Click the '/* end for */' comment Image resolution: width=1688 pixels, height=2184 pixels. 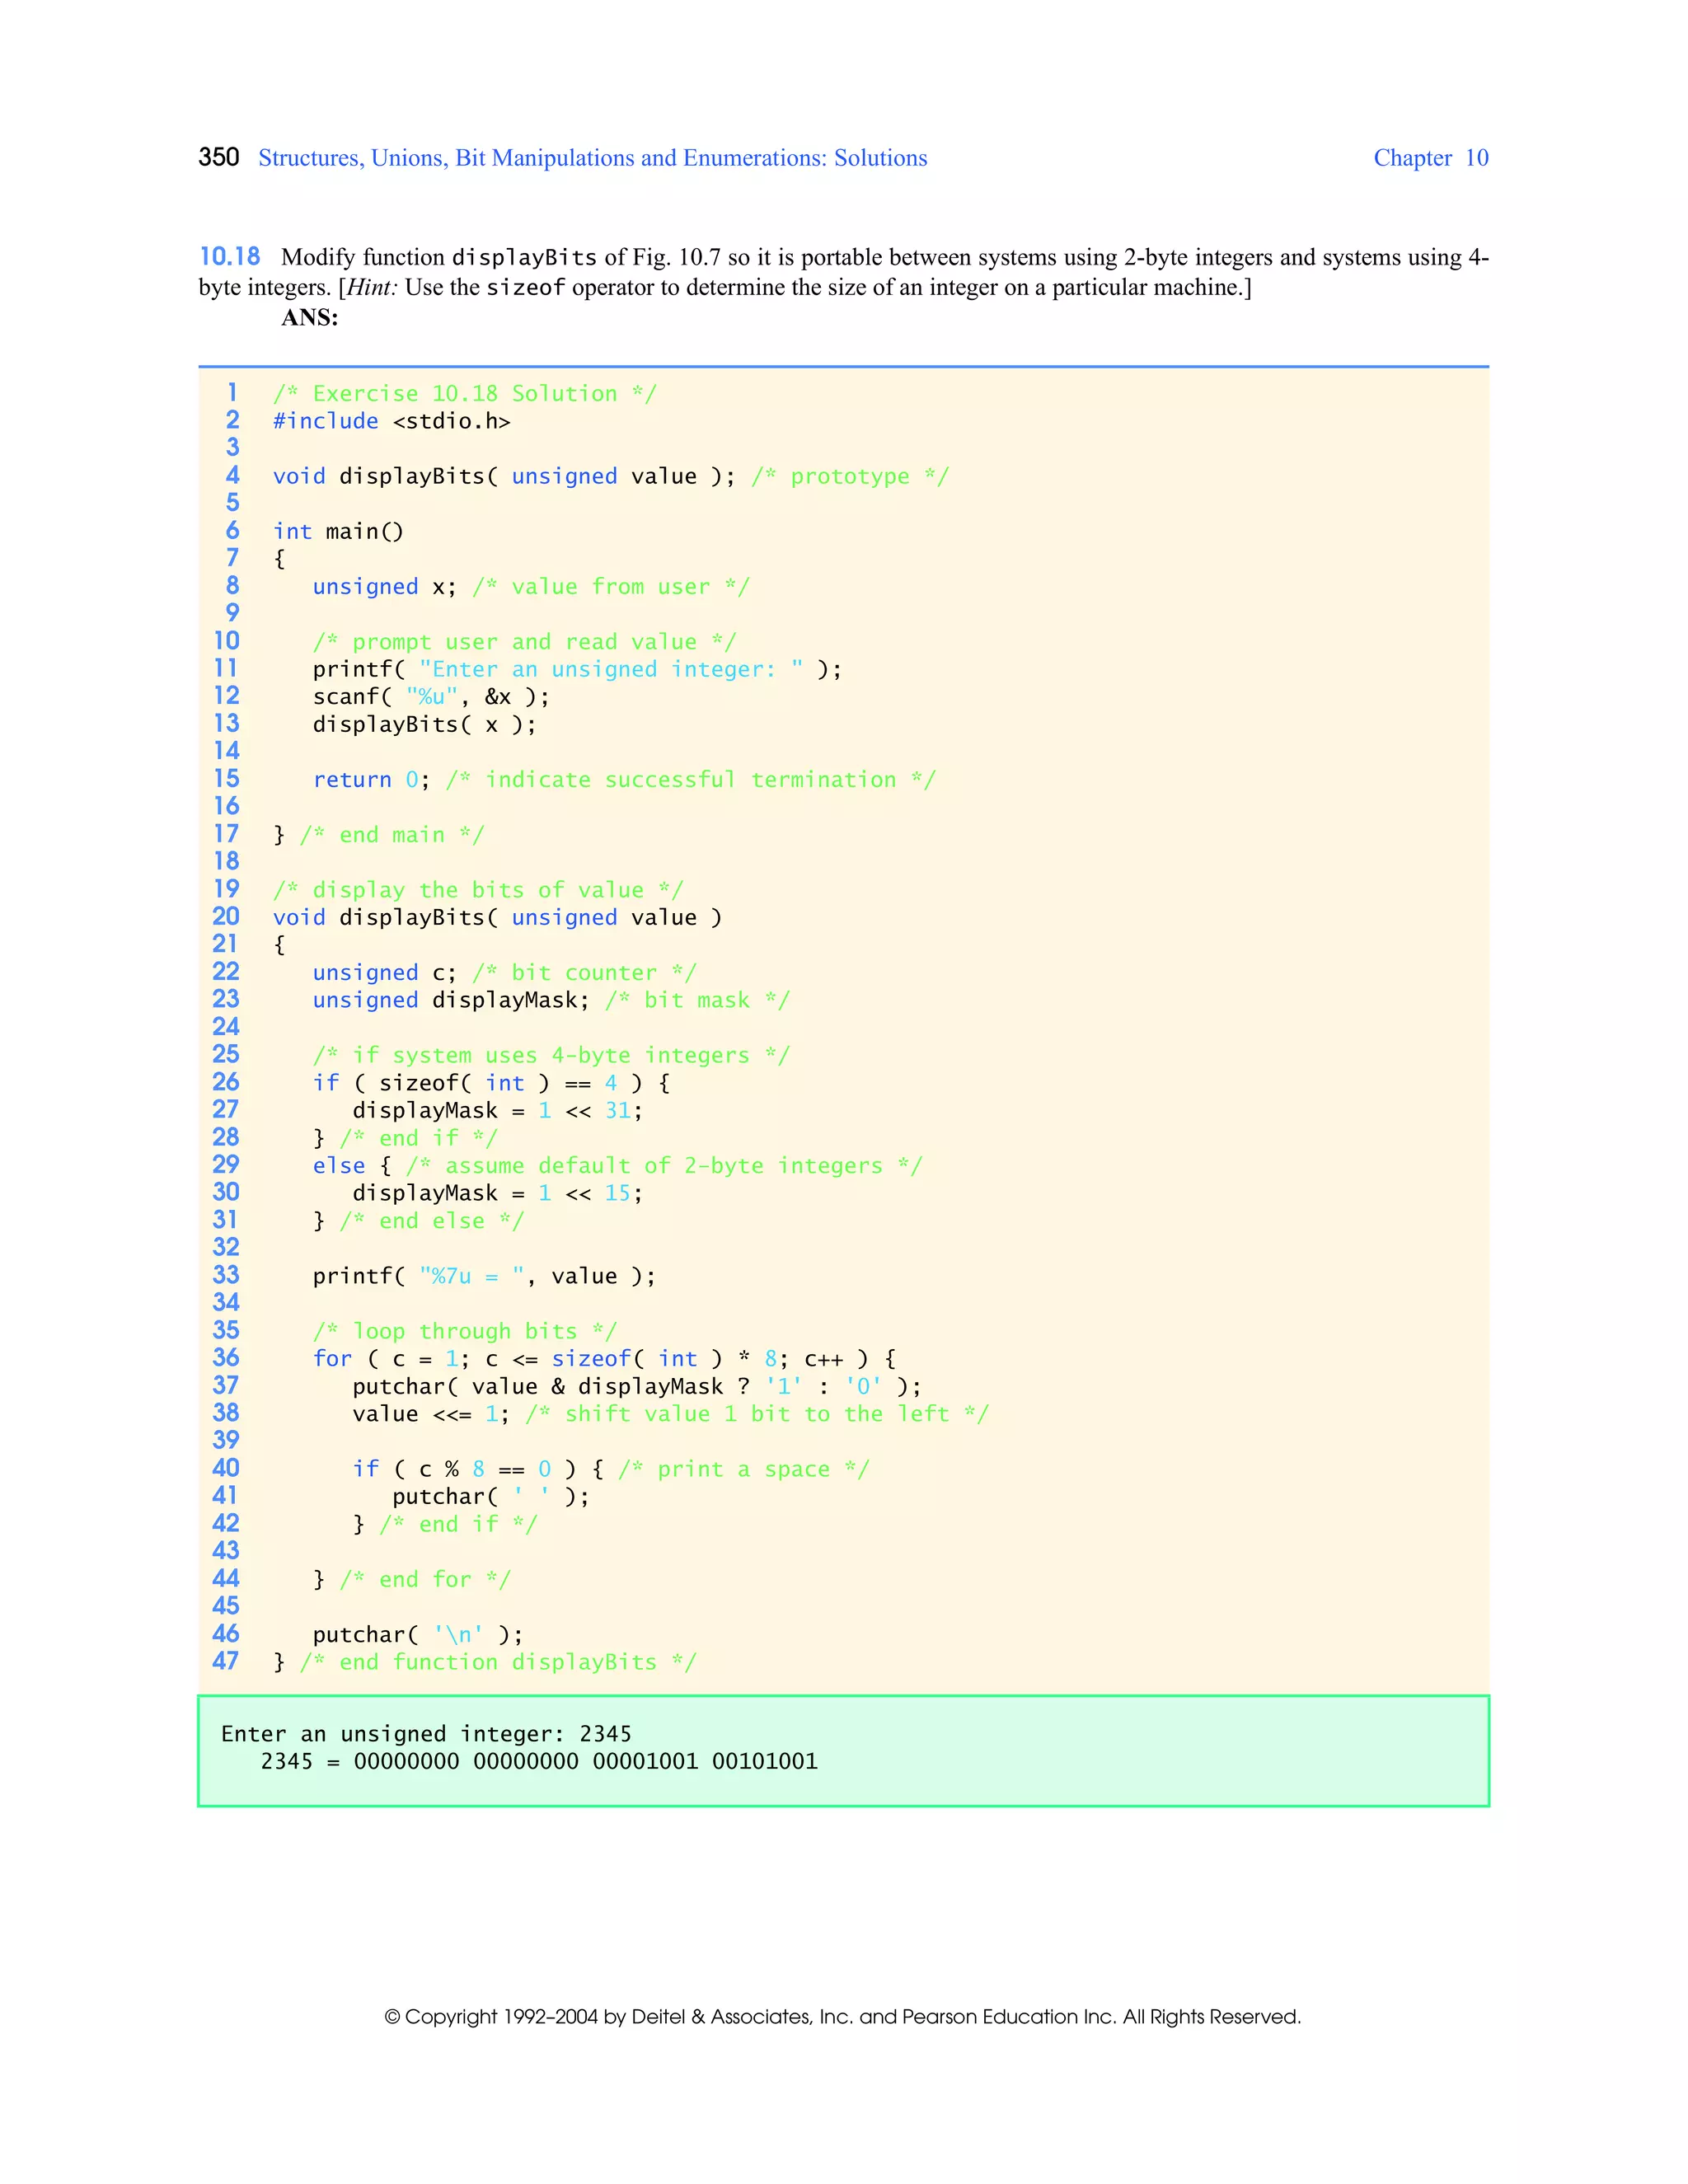click(x=425, y=1580)
